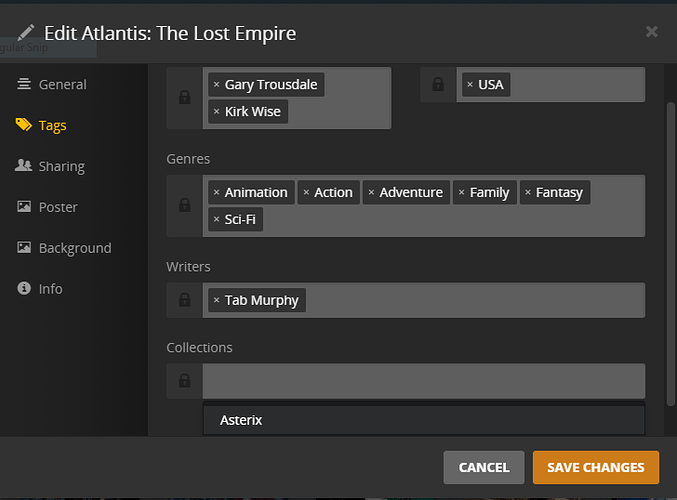
Task: Click the Save Changes button
Action: pos(596,467)
